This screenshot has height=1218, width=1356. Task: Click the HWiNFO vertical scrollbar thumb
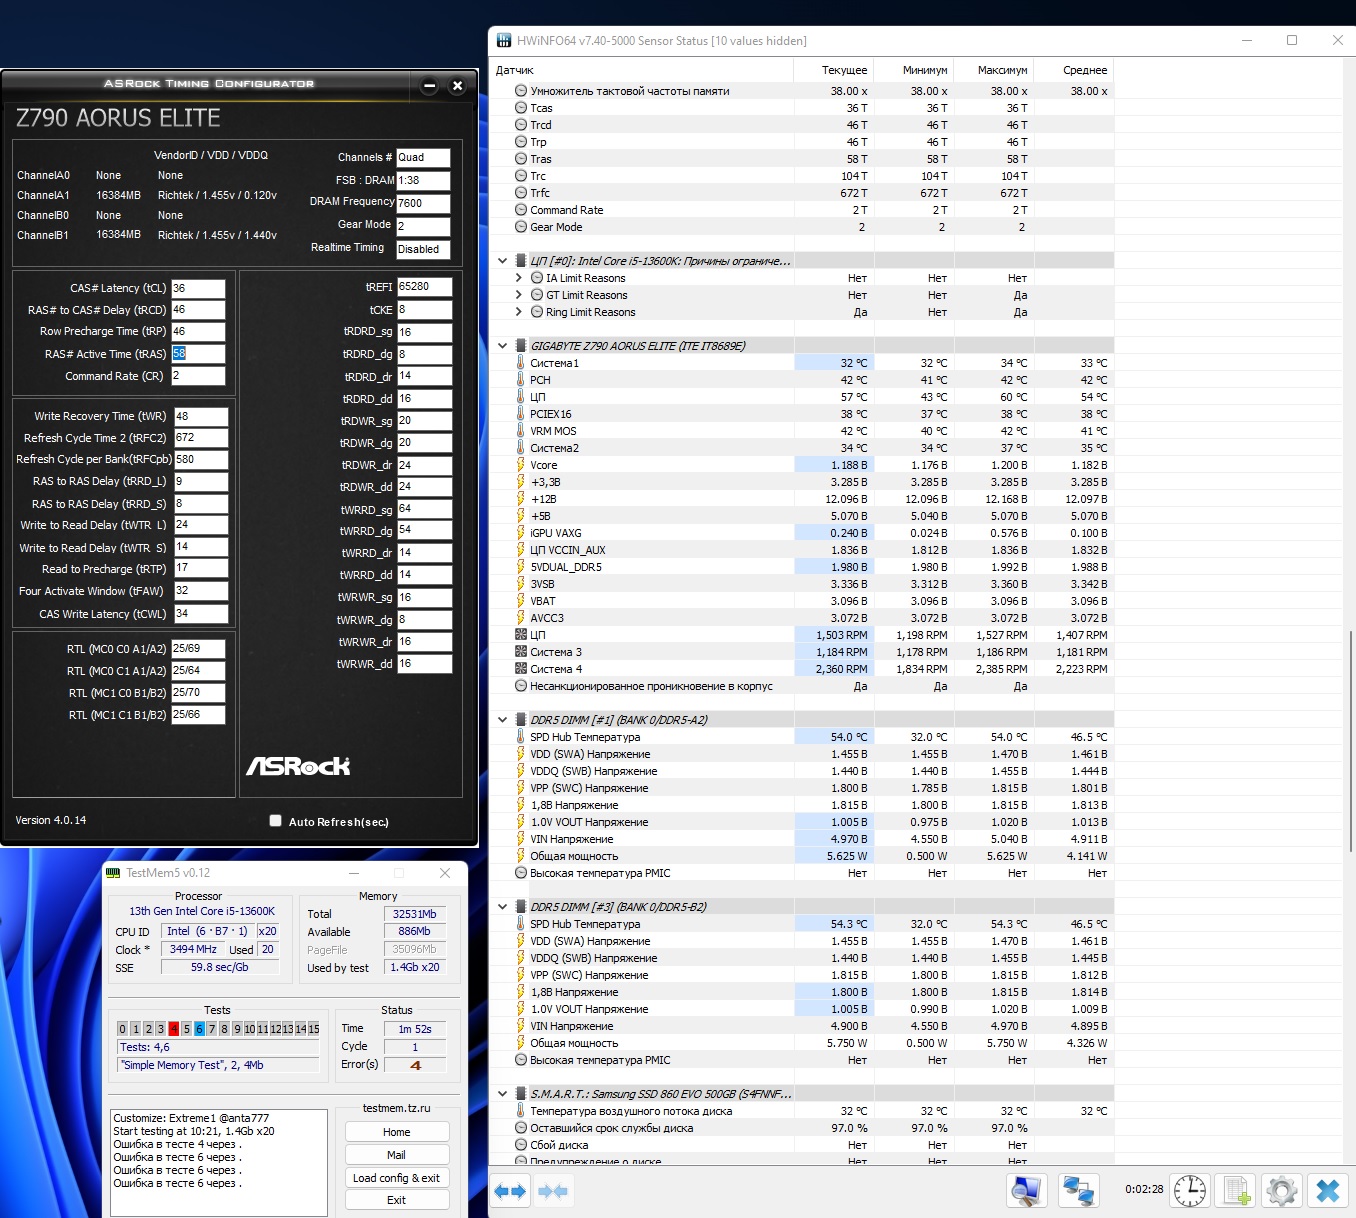[x=1349, y=740]
